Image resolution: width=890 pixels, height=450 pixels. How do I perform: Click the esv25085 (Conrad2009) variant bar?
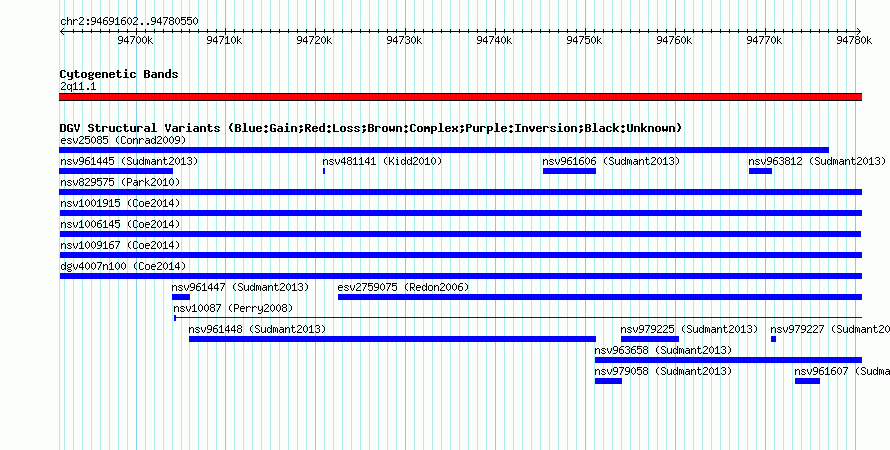pos(444,150)
